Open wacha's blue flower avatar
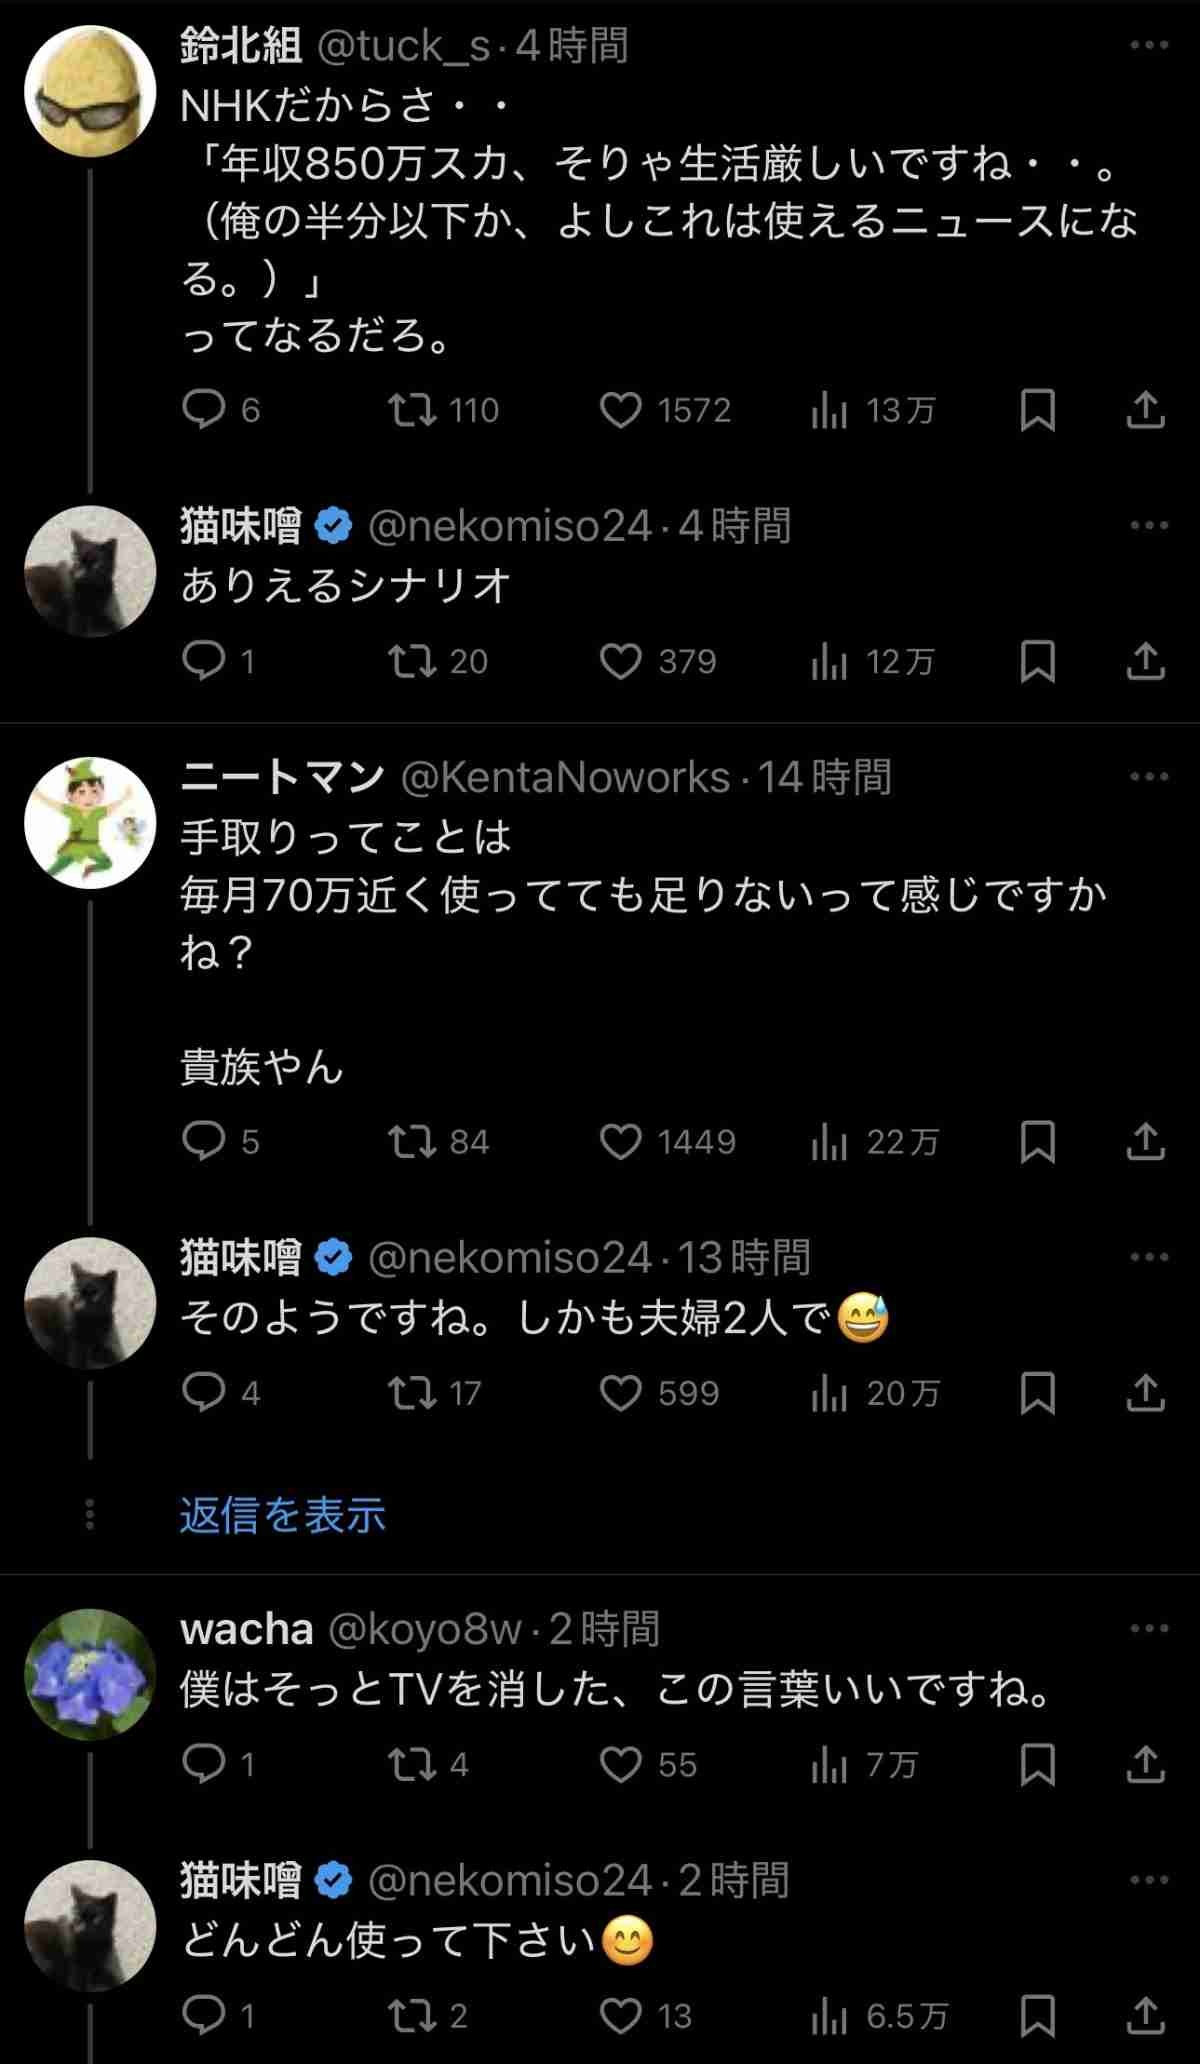Viewport: 1200px width, 2064px height. pos(90,1674)
